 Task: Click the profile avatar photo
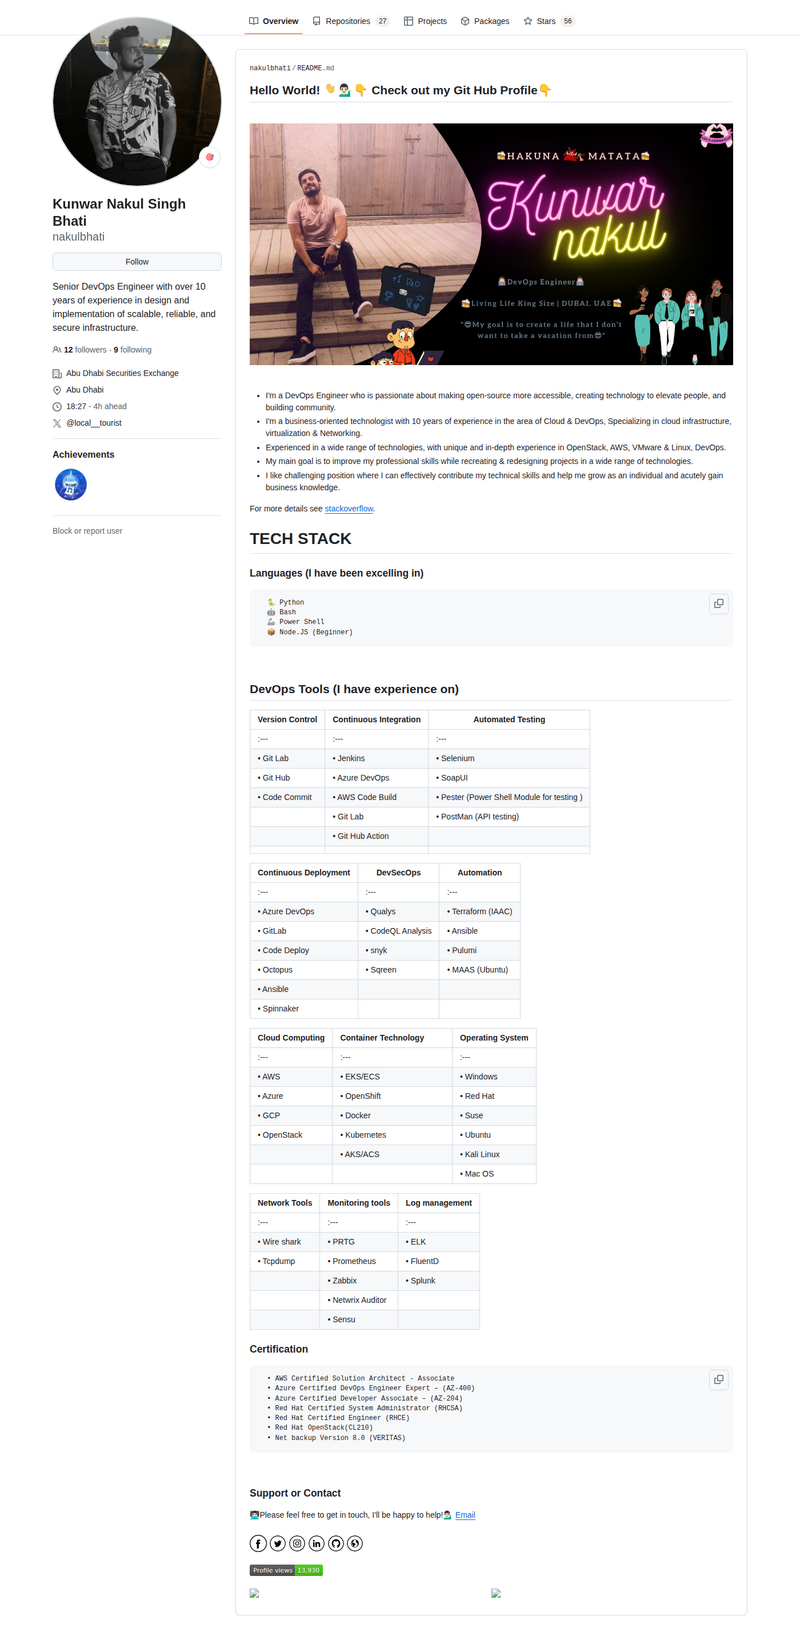click(x=137, y=101)
